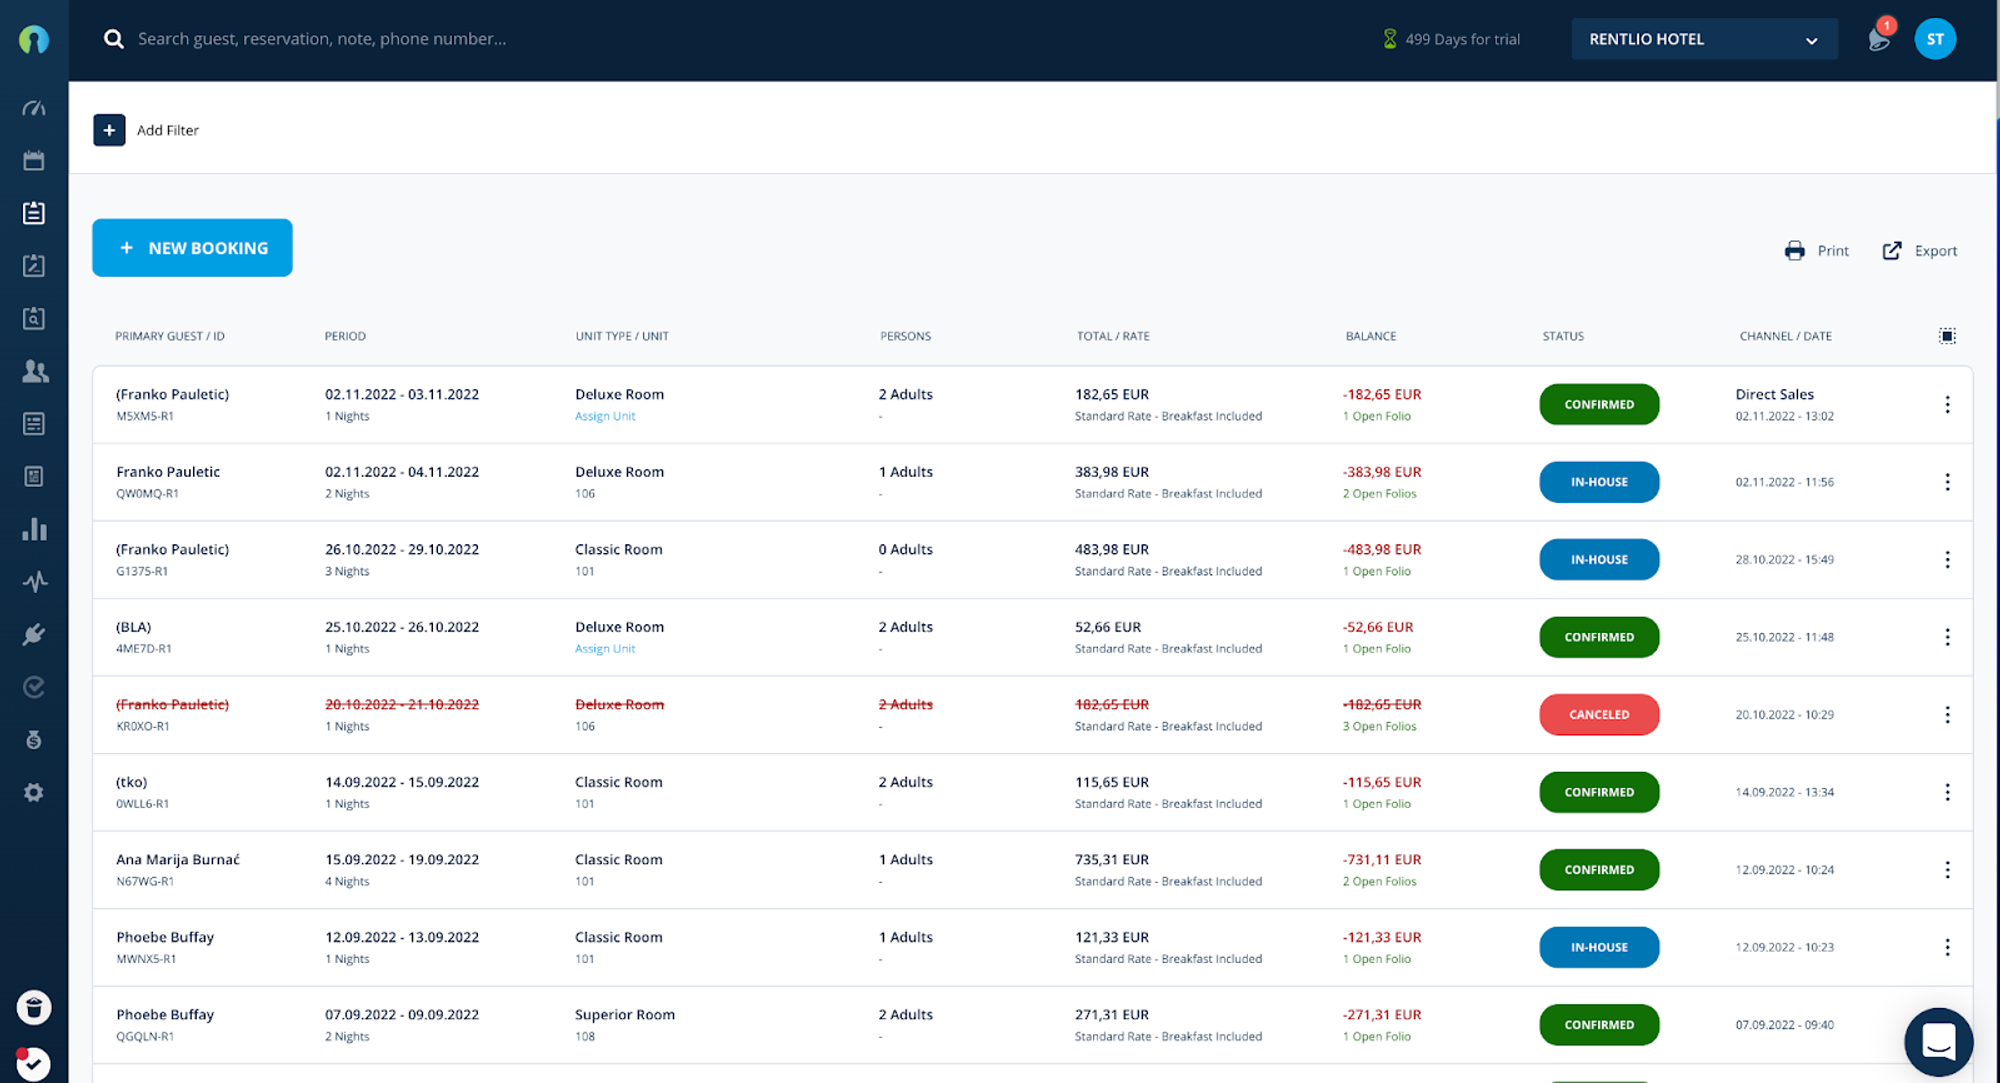Open three-dot menu for M5XM5-R1 reservation
The height and width of the screenshot is (1083, 2000).
[x=1947, y=405]
